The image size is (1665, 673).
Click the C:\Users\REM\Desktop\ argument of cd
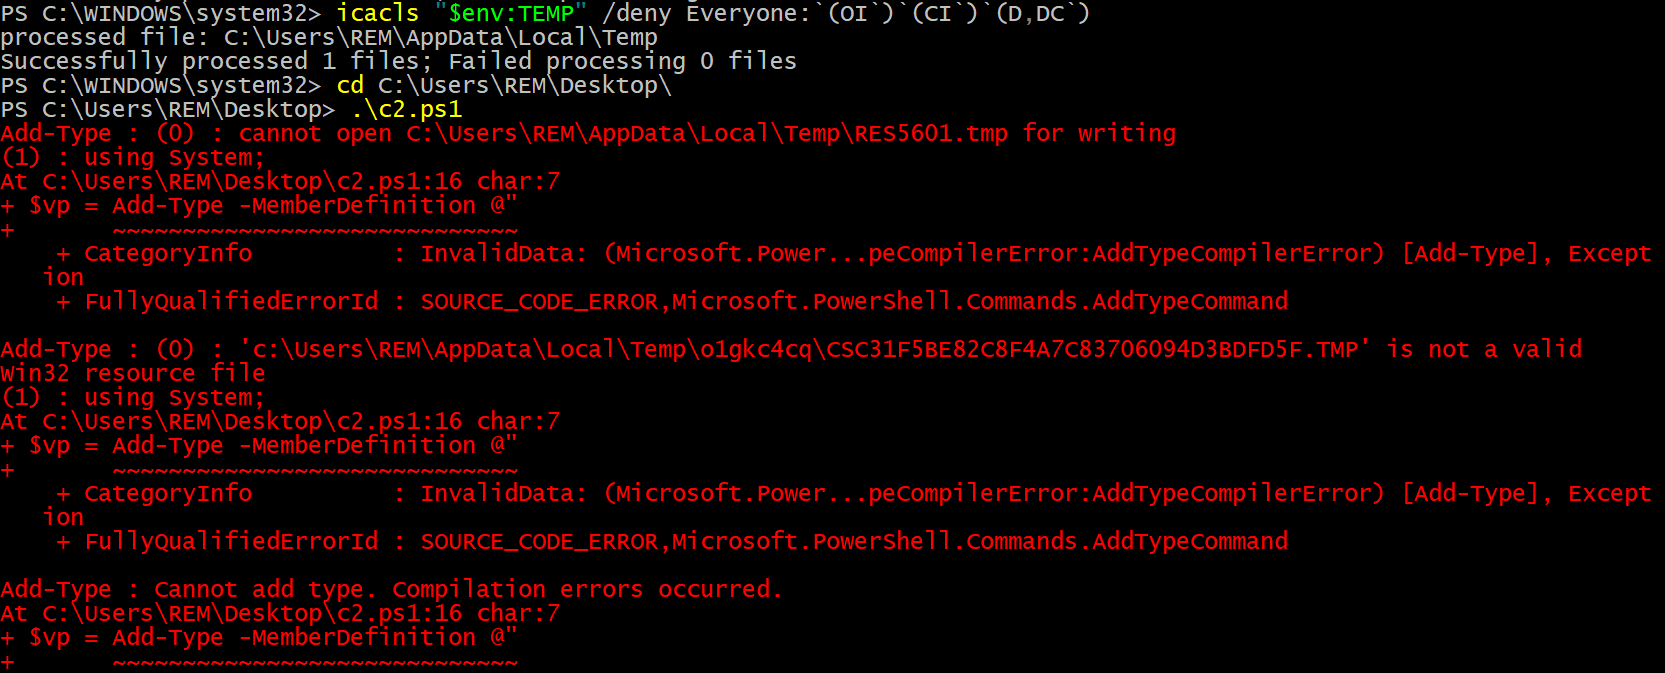524,86
